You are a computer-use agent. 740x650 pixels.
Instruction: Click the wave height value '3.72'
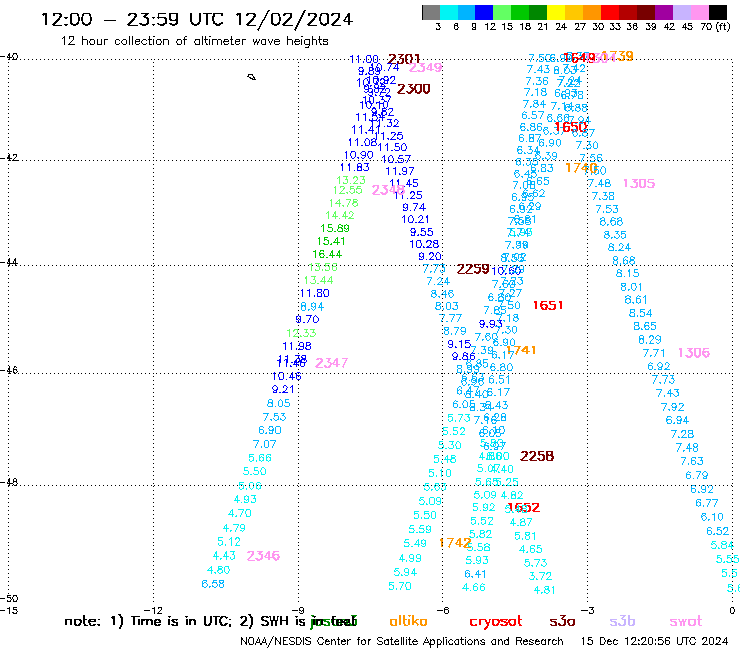pyautogui.click(x=540, y=576)
